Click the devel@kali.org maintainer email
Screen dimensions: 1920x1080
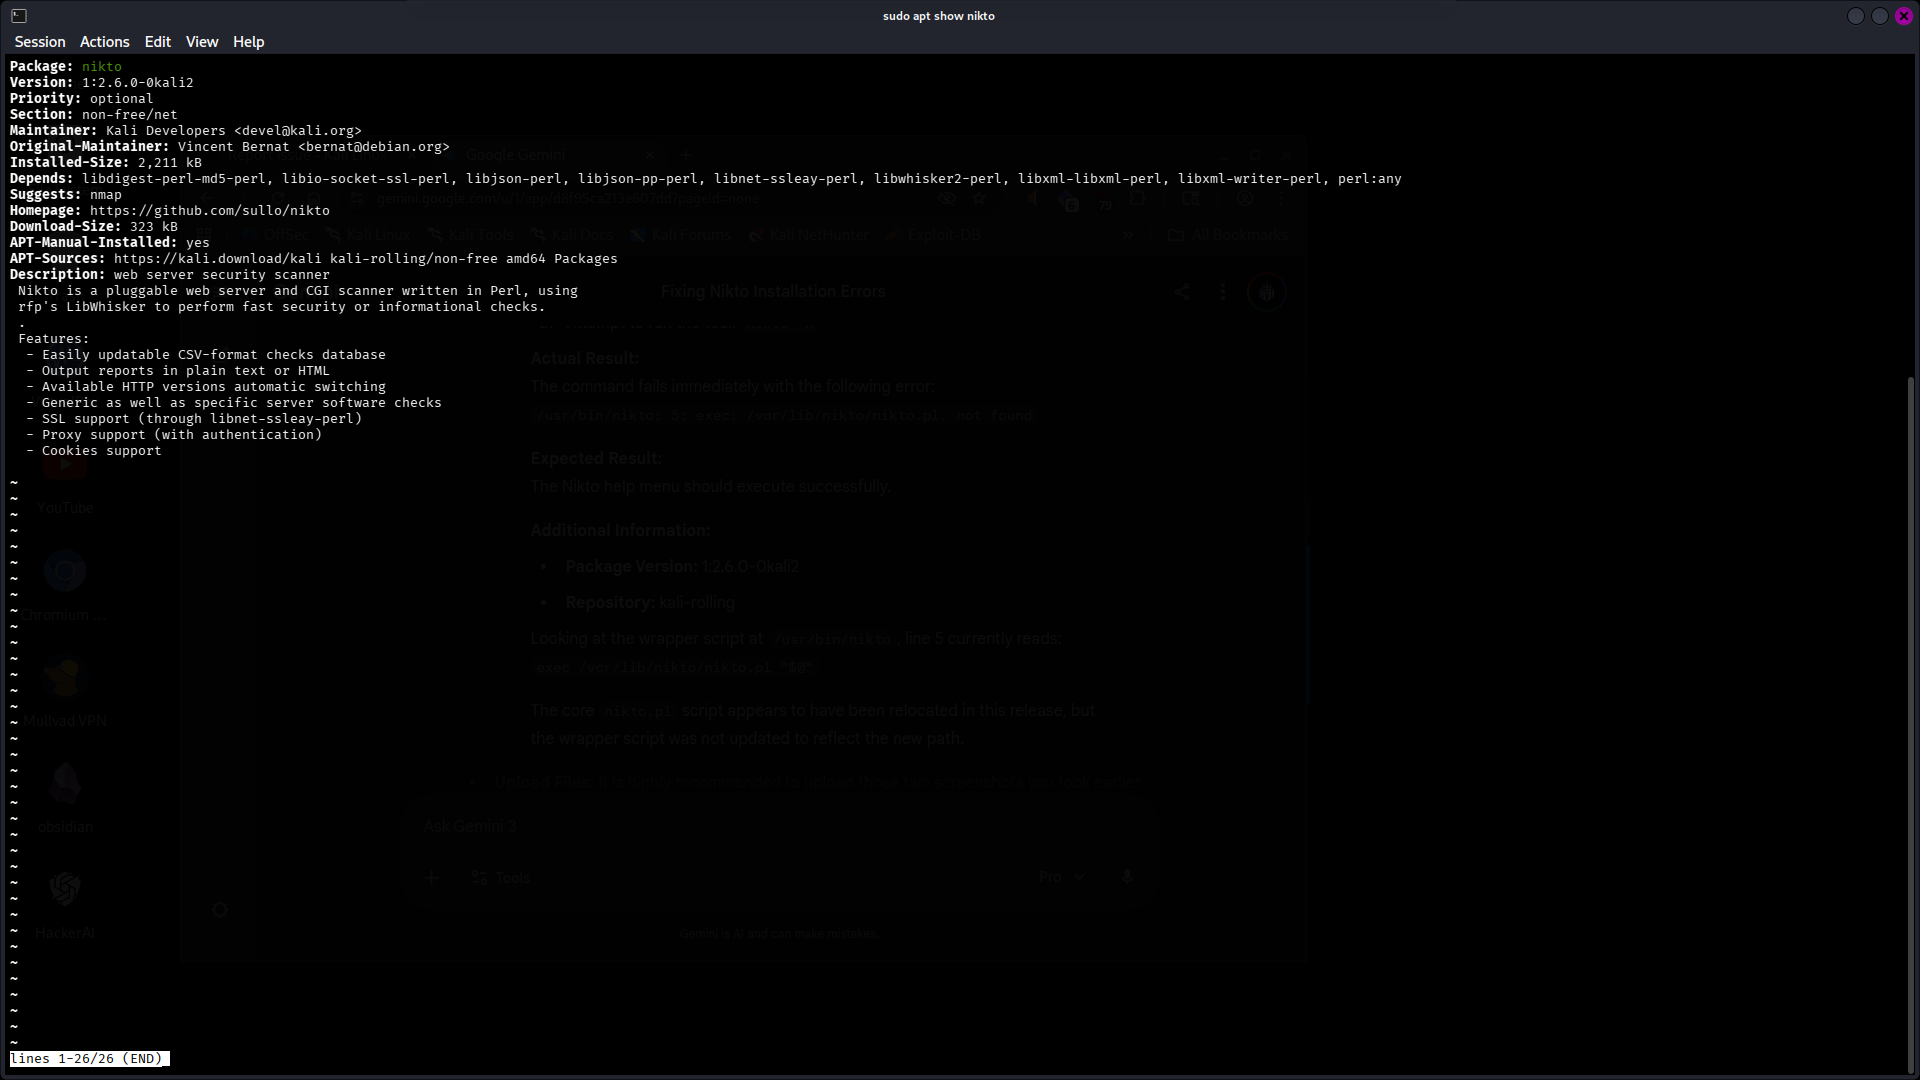[x=297, y=131]
